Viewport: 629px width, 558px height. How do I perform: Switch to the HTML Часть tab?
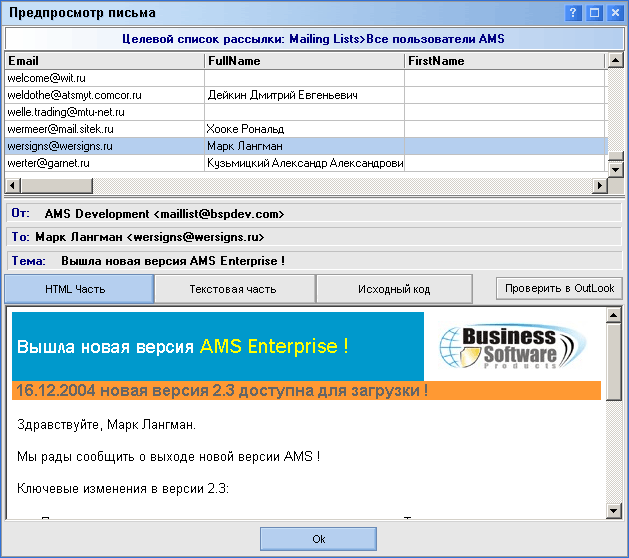(x=79, y=289)
